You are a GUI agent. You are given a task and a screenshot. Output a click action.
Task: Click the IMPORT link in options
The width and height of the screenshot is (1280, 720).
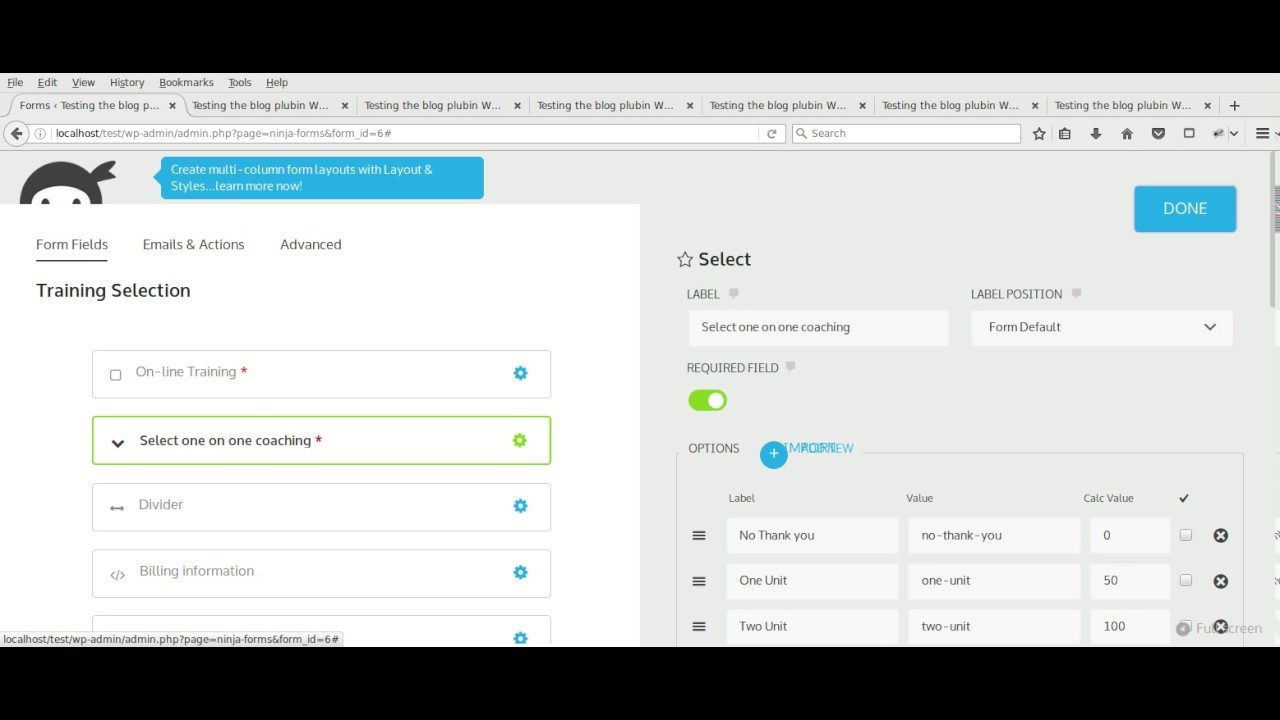coord(811,448)
